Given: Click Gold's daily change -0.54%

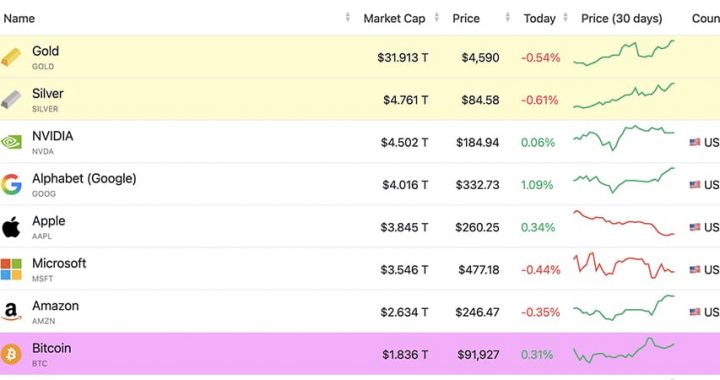Looking at the screenshot, I should coord(540,58).
